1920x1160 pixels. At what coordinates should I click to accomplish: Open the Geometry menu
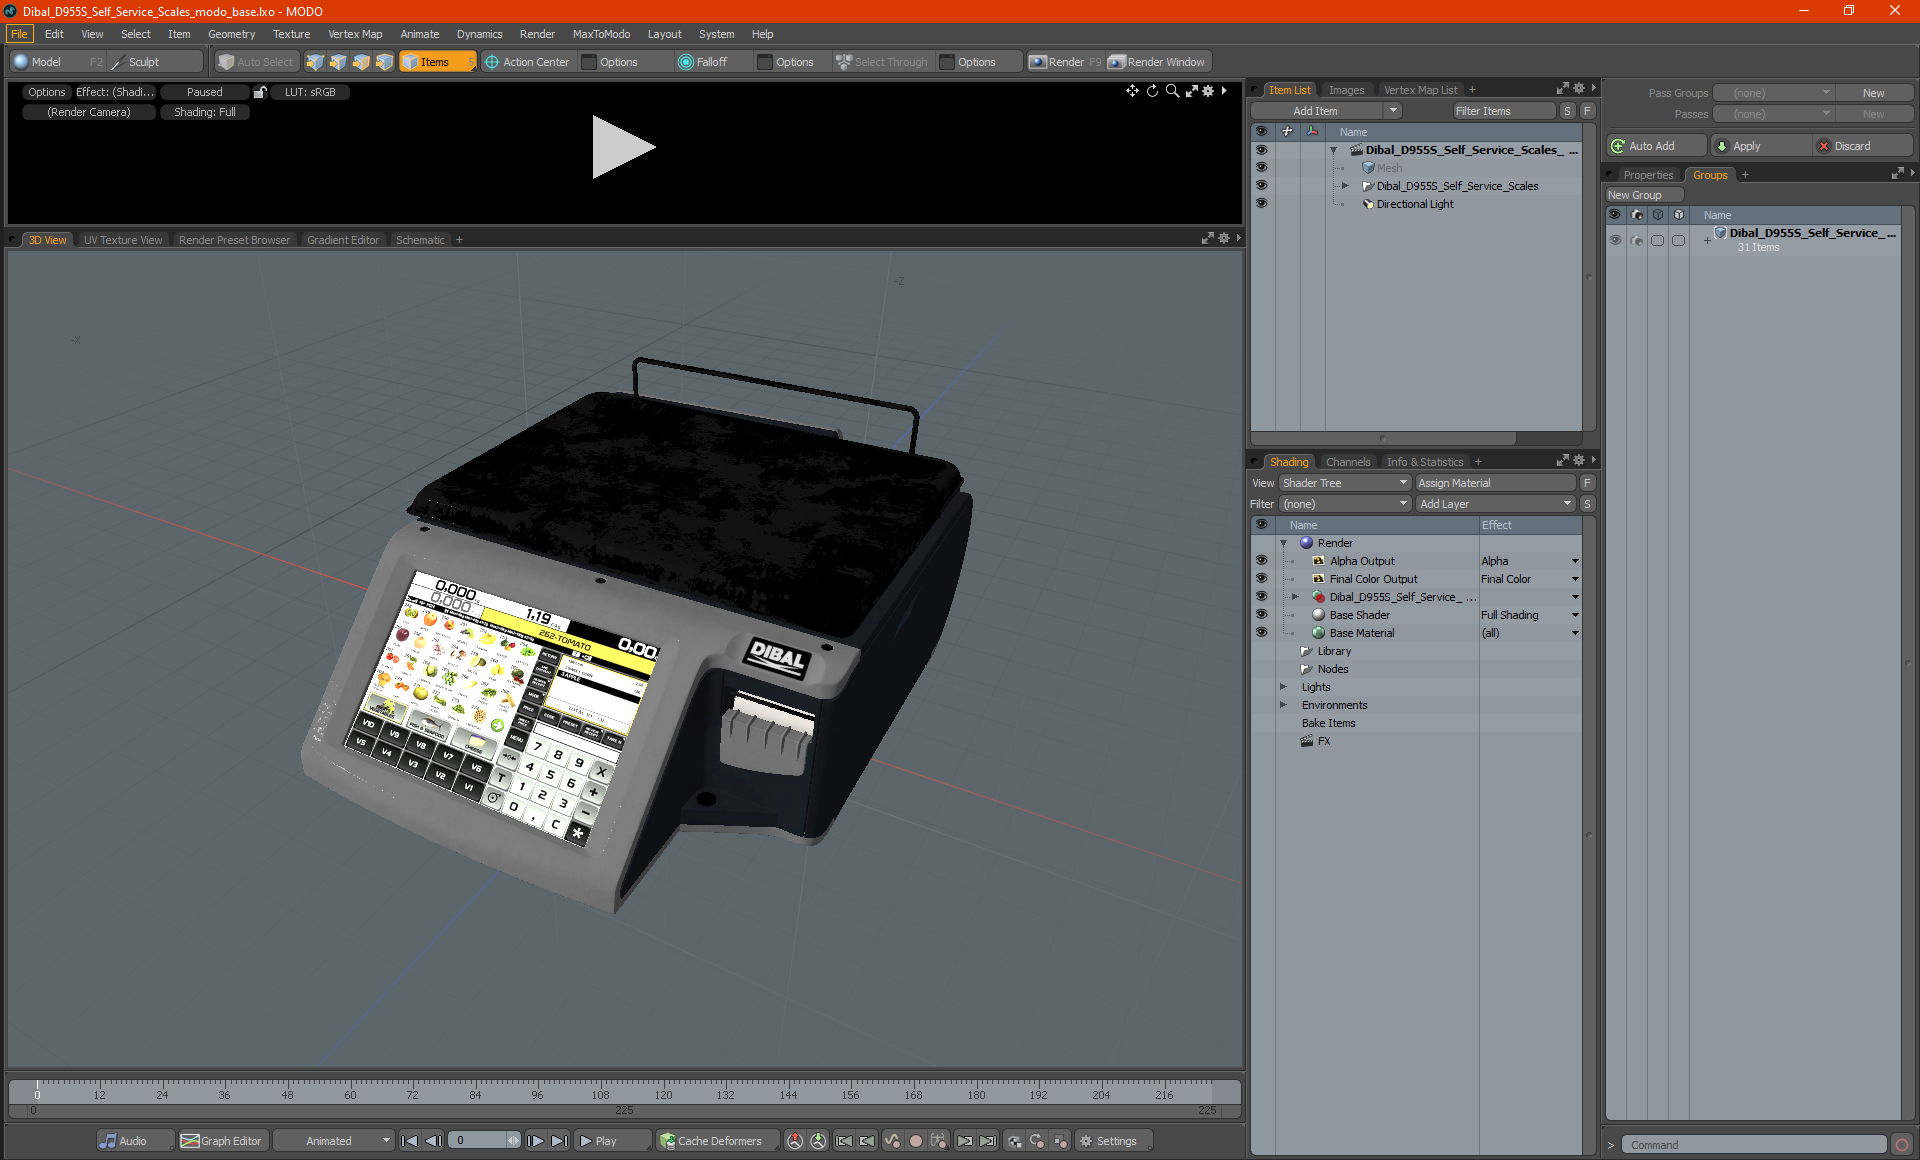(x=231, y=34)
